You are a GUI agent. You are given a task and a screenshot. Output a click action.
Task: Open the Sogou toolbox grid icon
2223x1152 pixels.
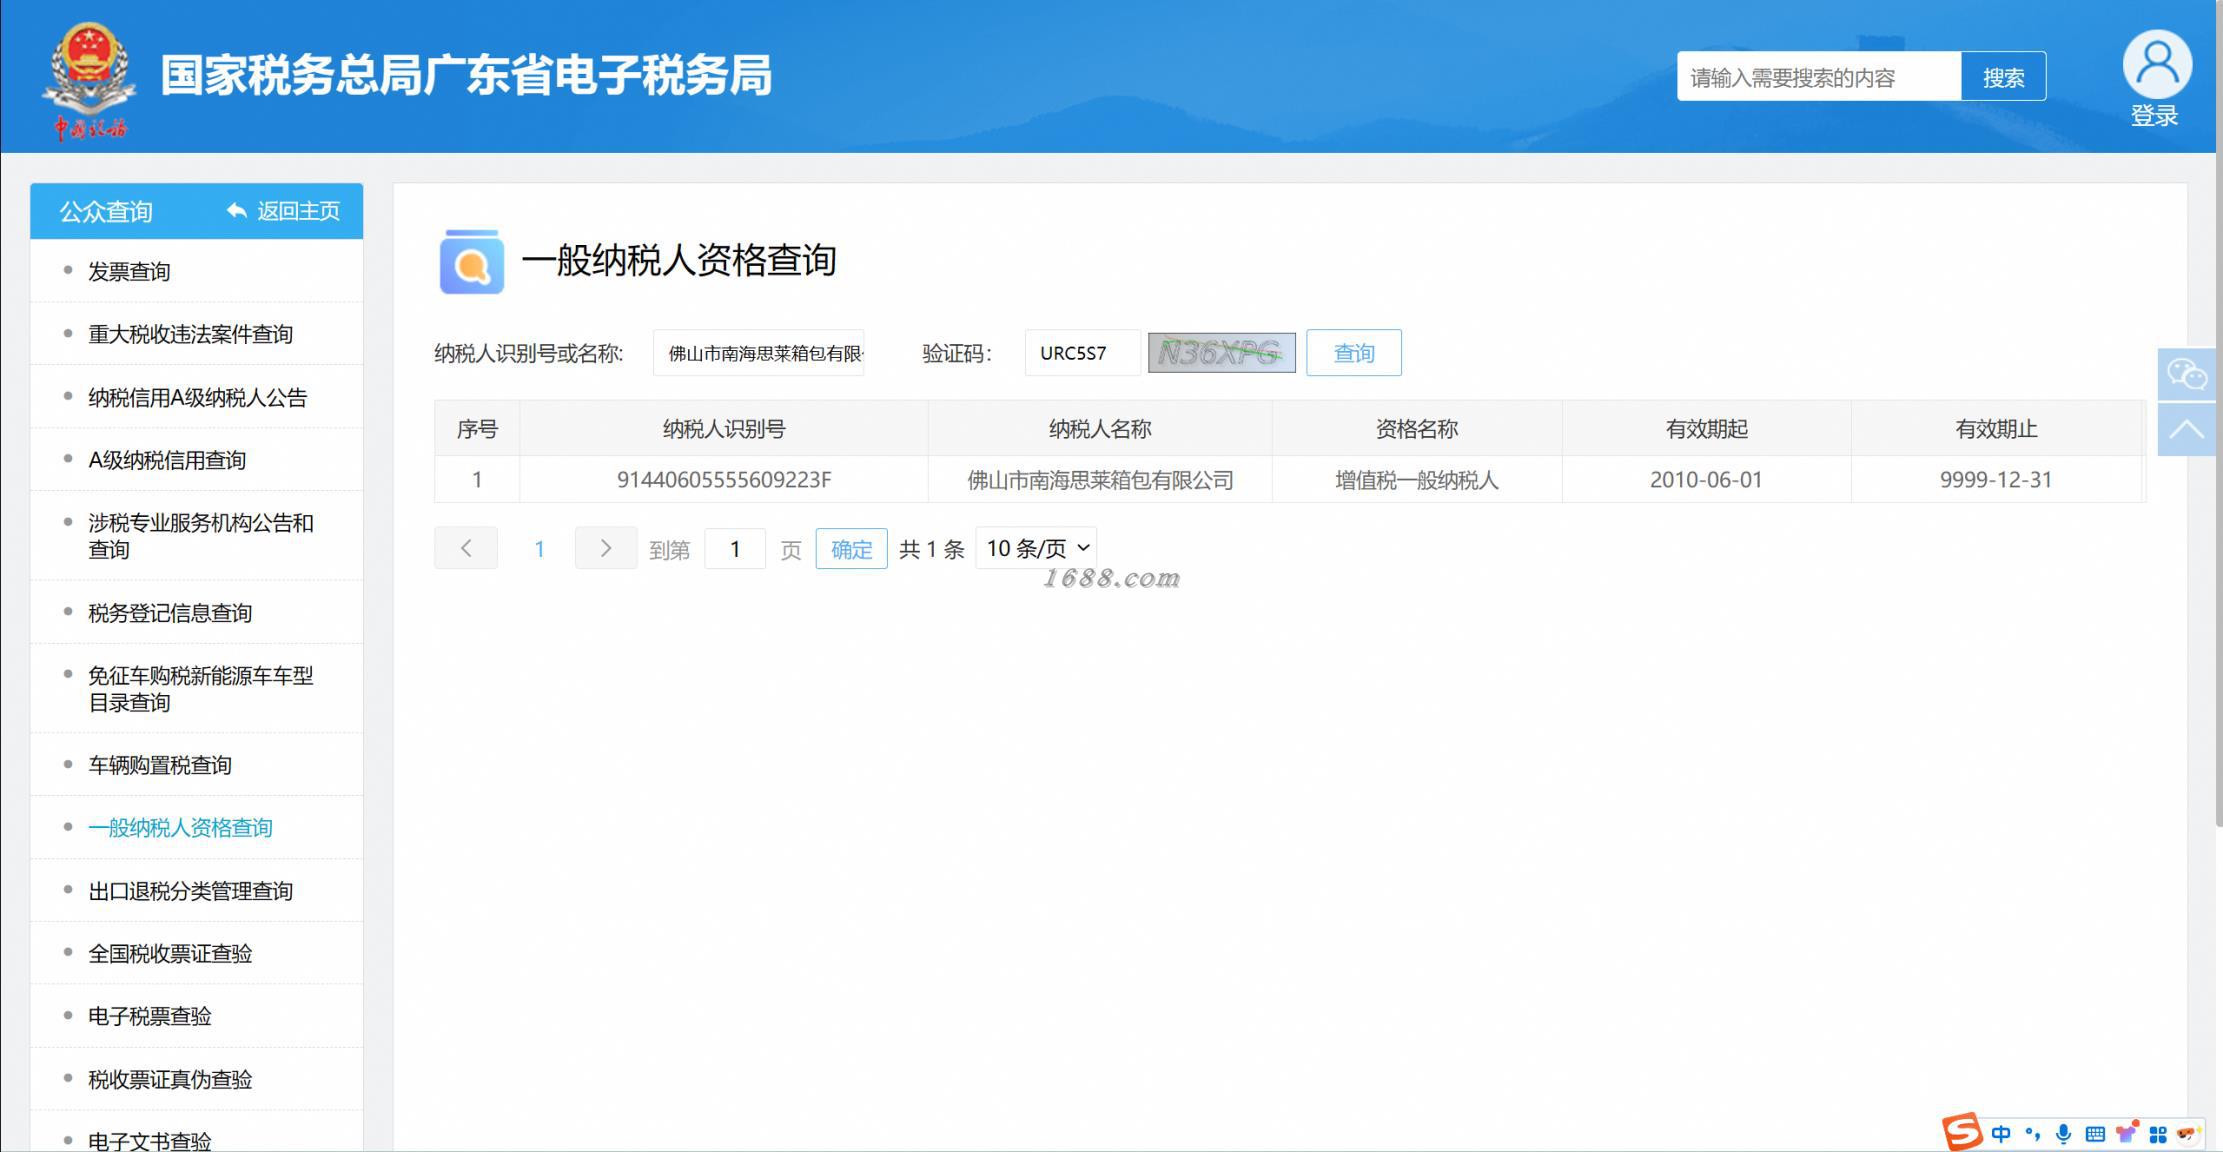[x=2157, y=1134]
